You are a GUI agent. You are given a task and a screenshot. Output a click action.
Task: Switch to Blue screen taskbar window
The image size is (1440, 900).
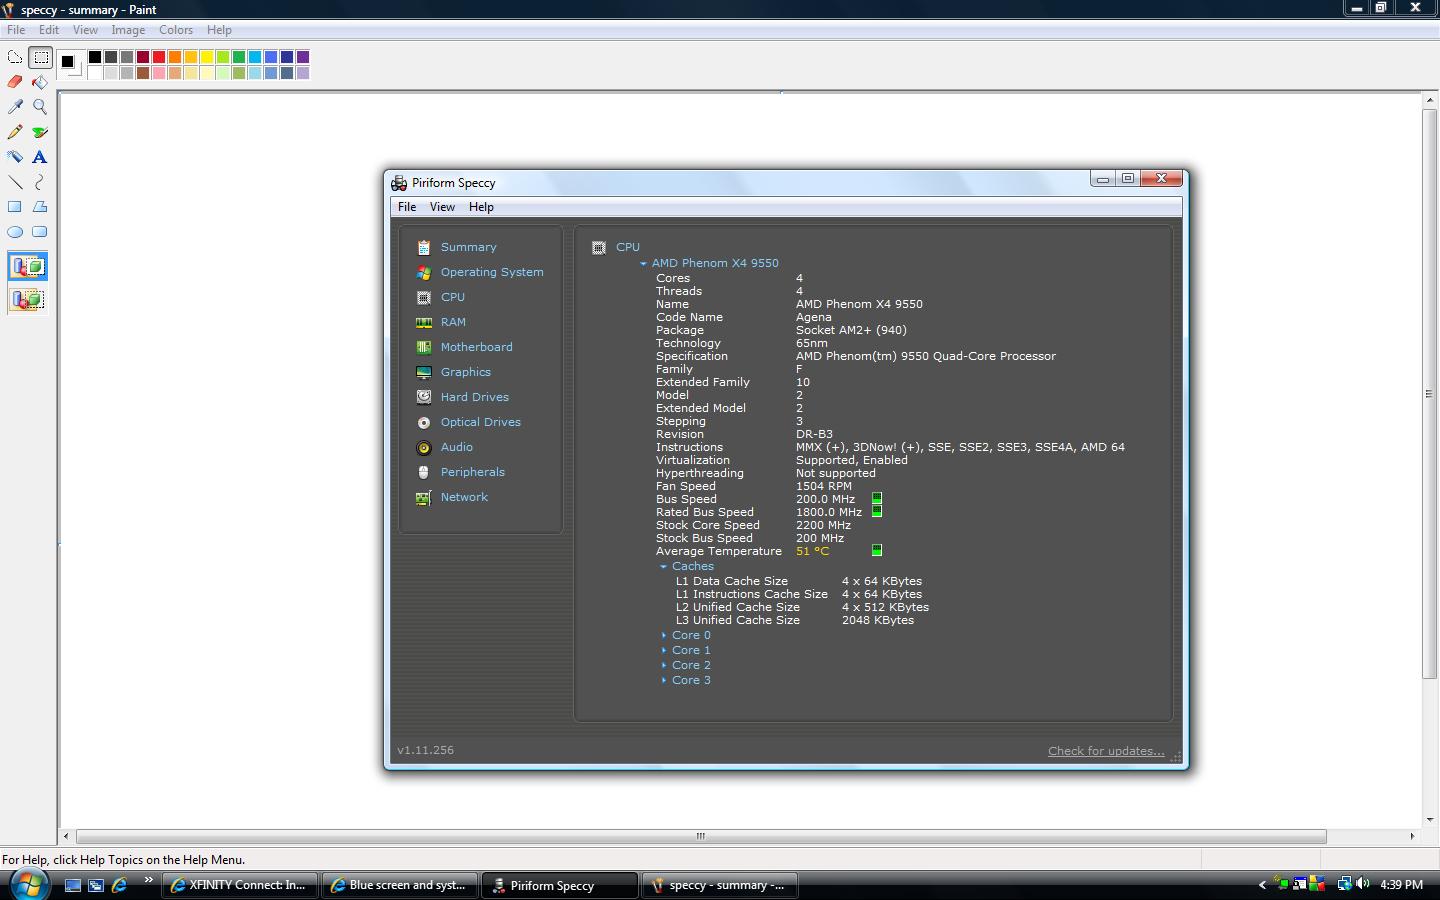coord(400,885)
